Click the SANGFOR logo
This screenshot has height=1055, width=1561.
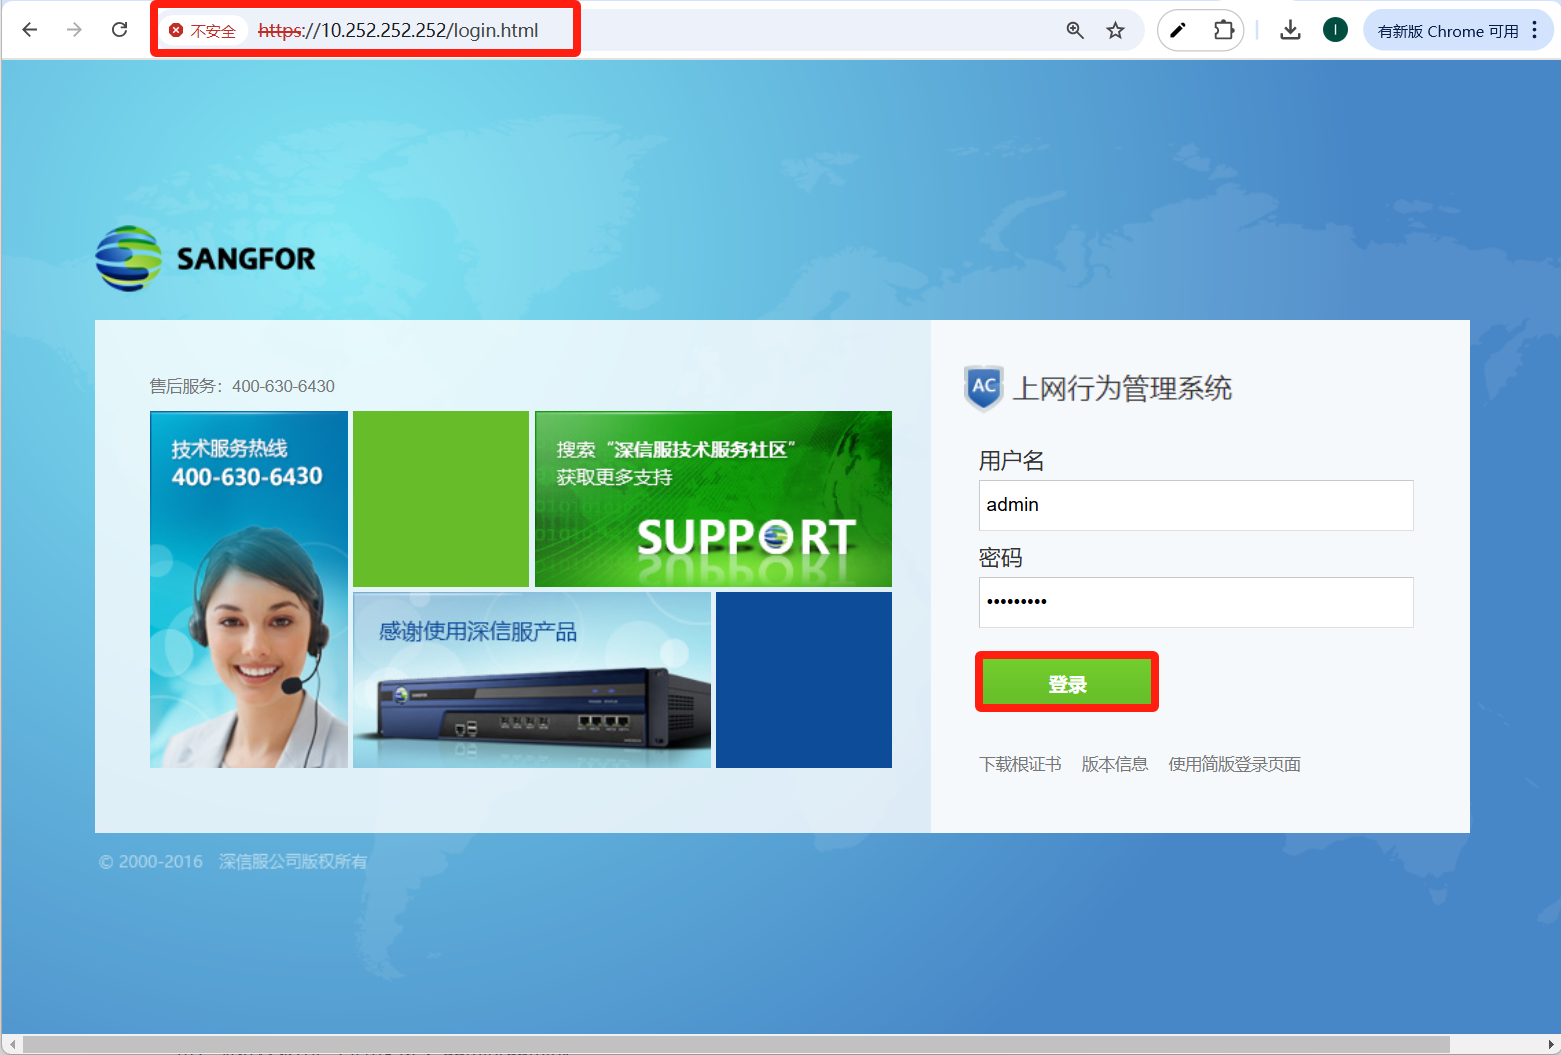[x=206, y=258]
